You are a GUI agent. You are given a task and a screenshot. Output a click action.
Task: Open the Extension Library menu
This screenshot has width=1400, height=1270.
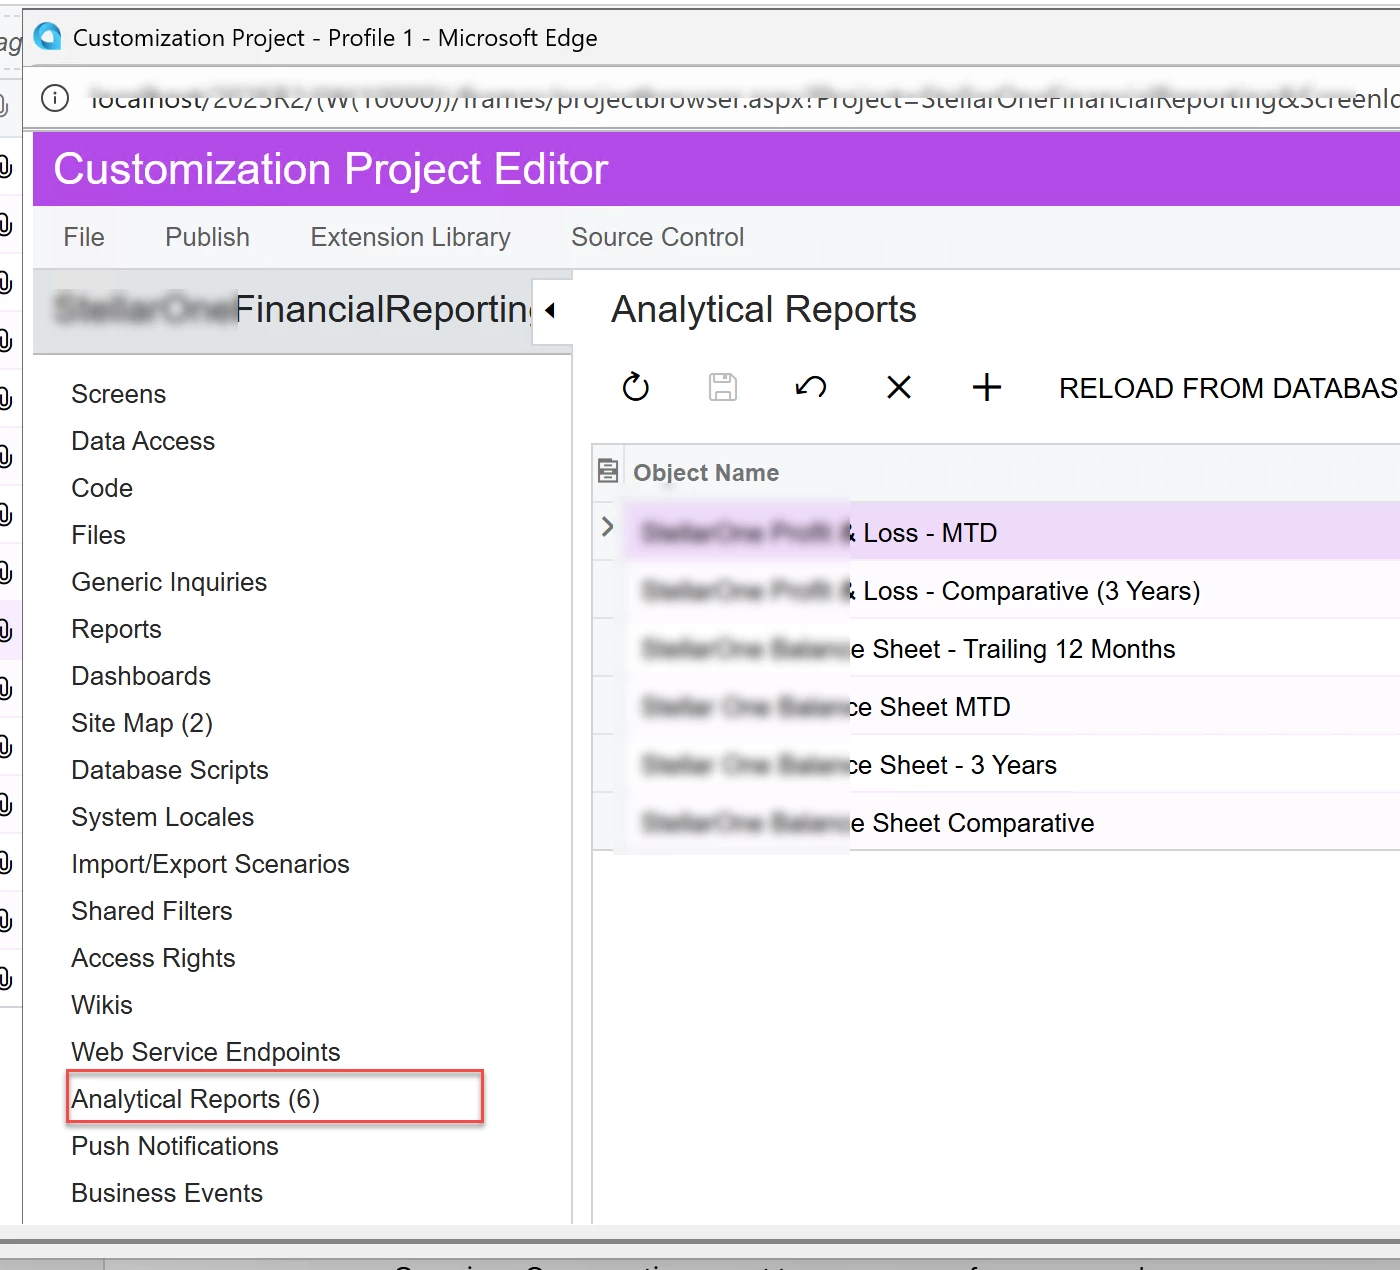click(x=411, y=237)
